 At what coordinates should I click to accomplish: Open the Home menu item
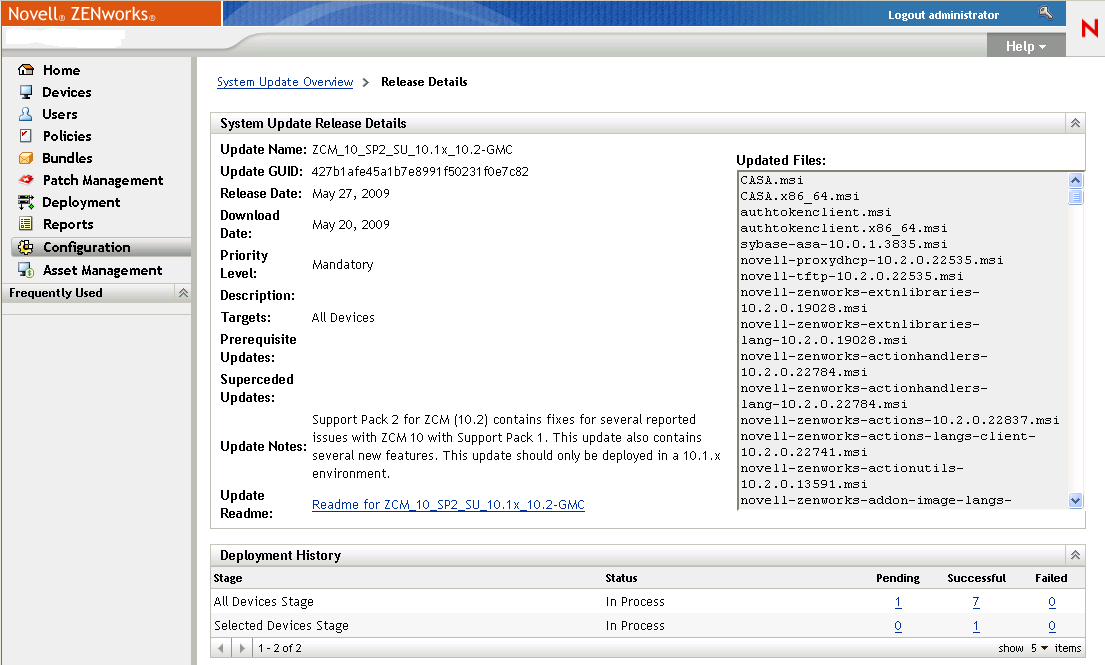(x=61, y=70)
